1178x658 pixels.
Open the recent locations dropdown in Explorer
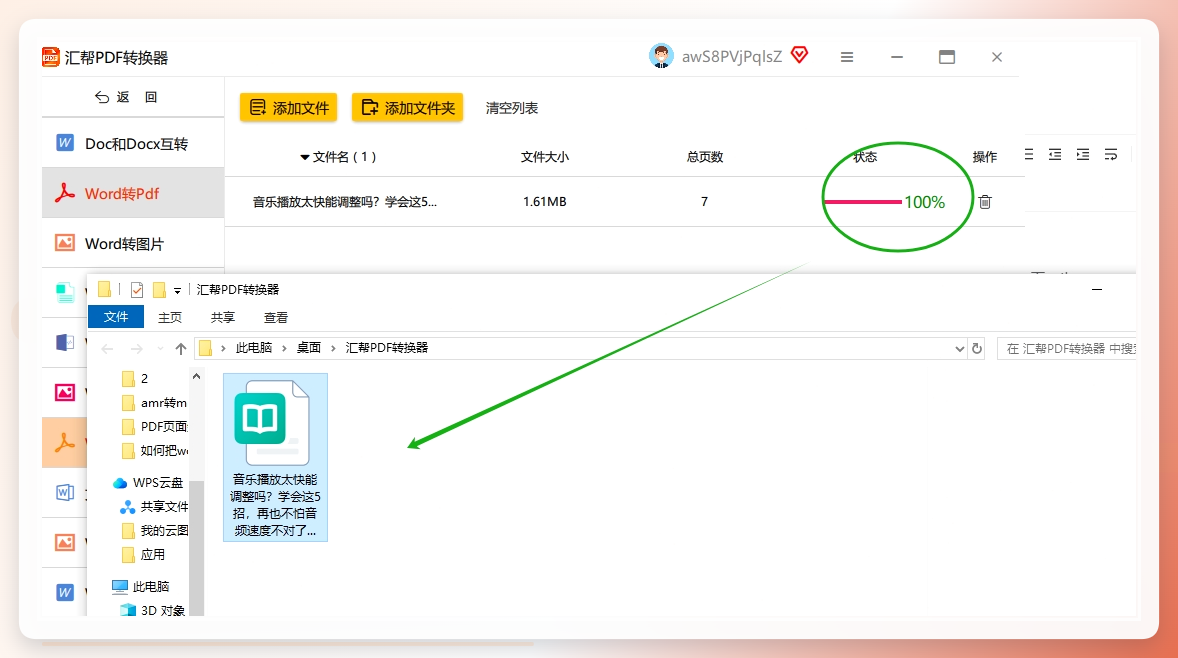160,349
